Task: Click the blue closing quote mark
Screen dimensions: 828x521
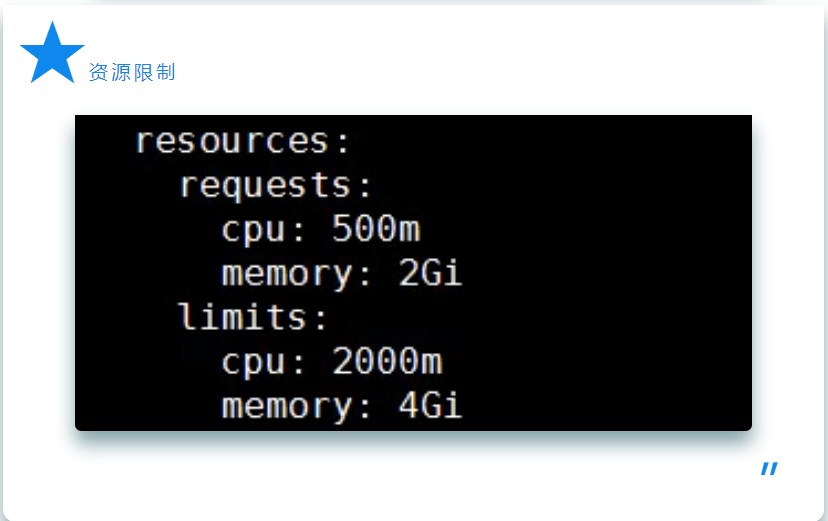Action: click(x=769, y=470)
